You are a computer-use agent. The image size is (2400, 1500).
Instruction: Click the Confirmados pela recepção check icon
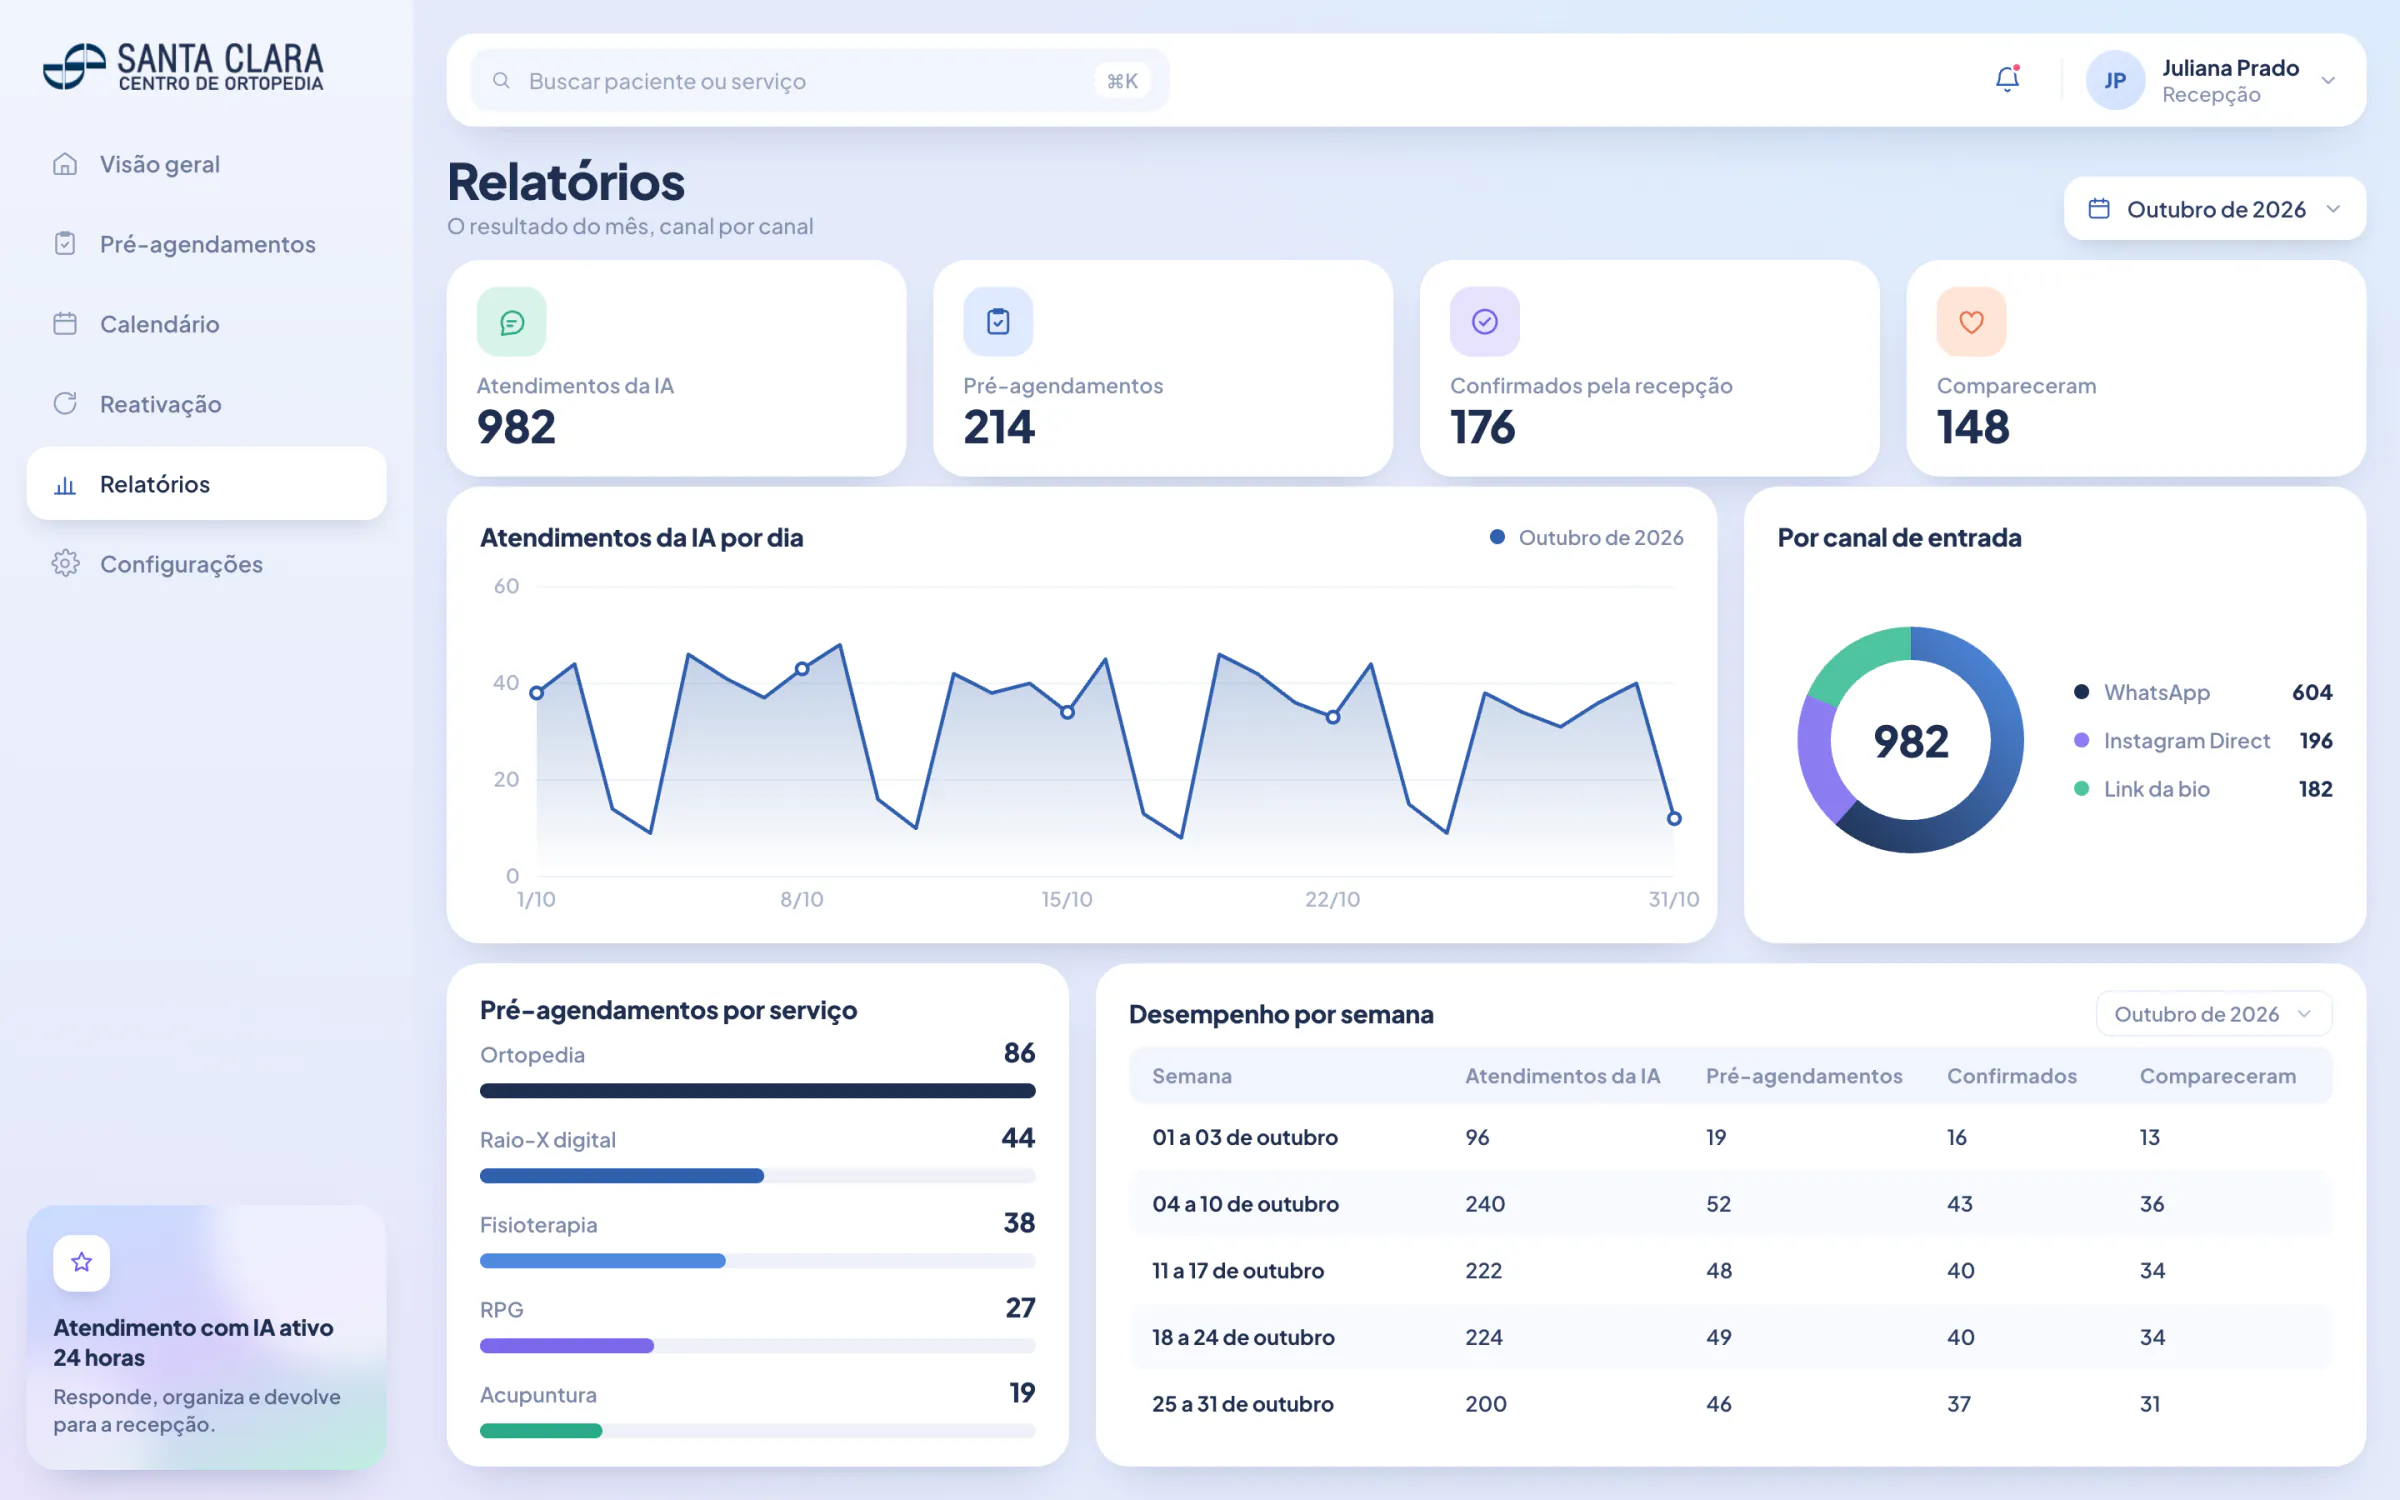click(1485, 322)
